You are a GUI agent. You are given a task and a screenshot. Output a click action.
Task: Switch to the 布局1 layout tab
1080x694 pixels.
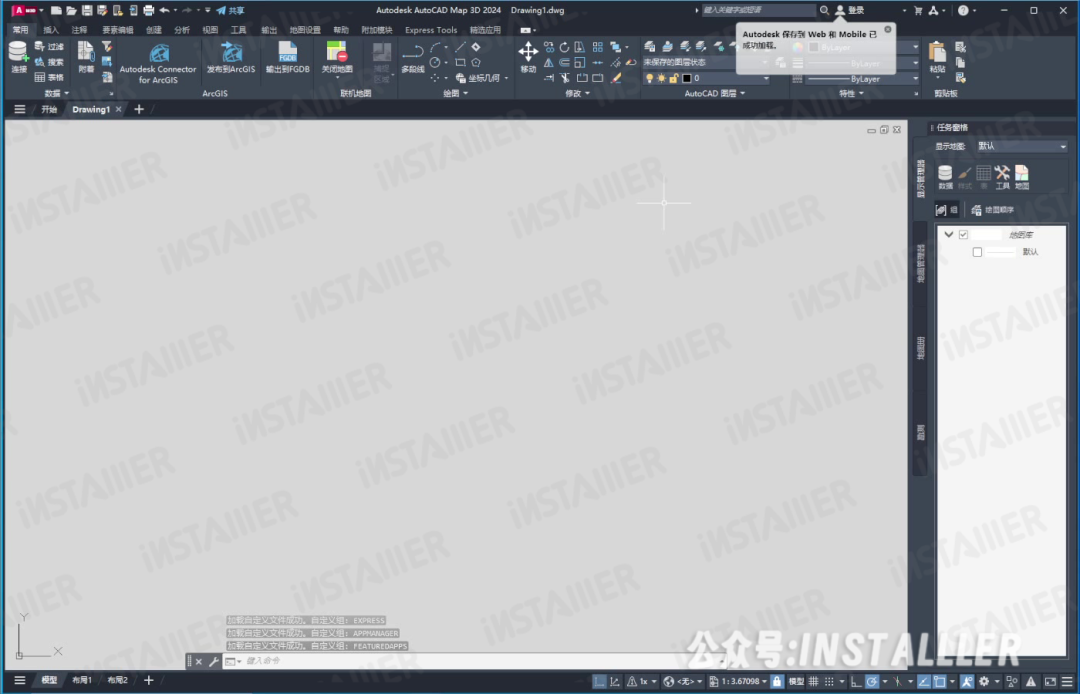82,680
